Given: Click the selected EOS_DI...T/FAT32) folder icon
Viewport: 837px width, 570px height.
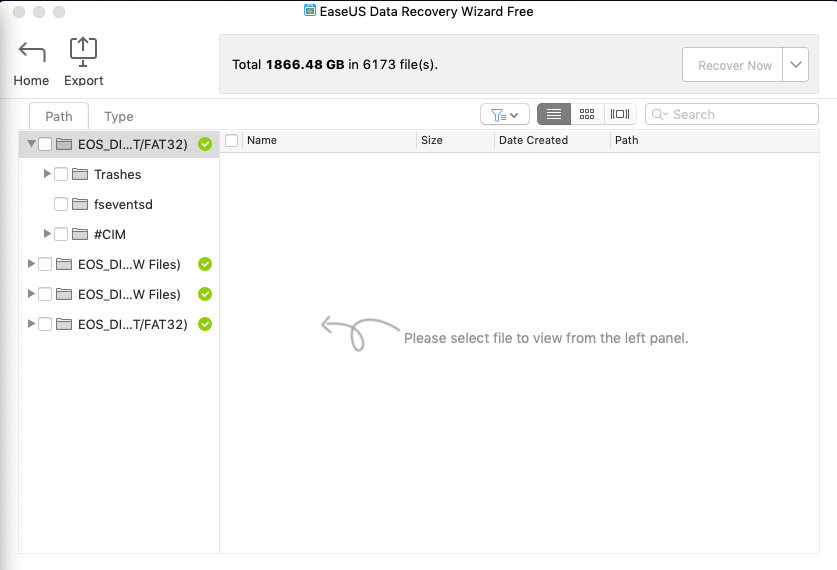Looking at the screenshot, I should [64, 144].
